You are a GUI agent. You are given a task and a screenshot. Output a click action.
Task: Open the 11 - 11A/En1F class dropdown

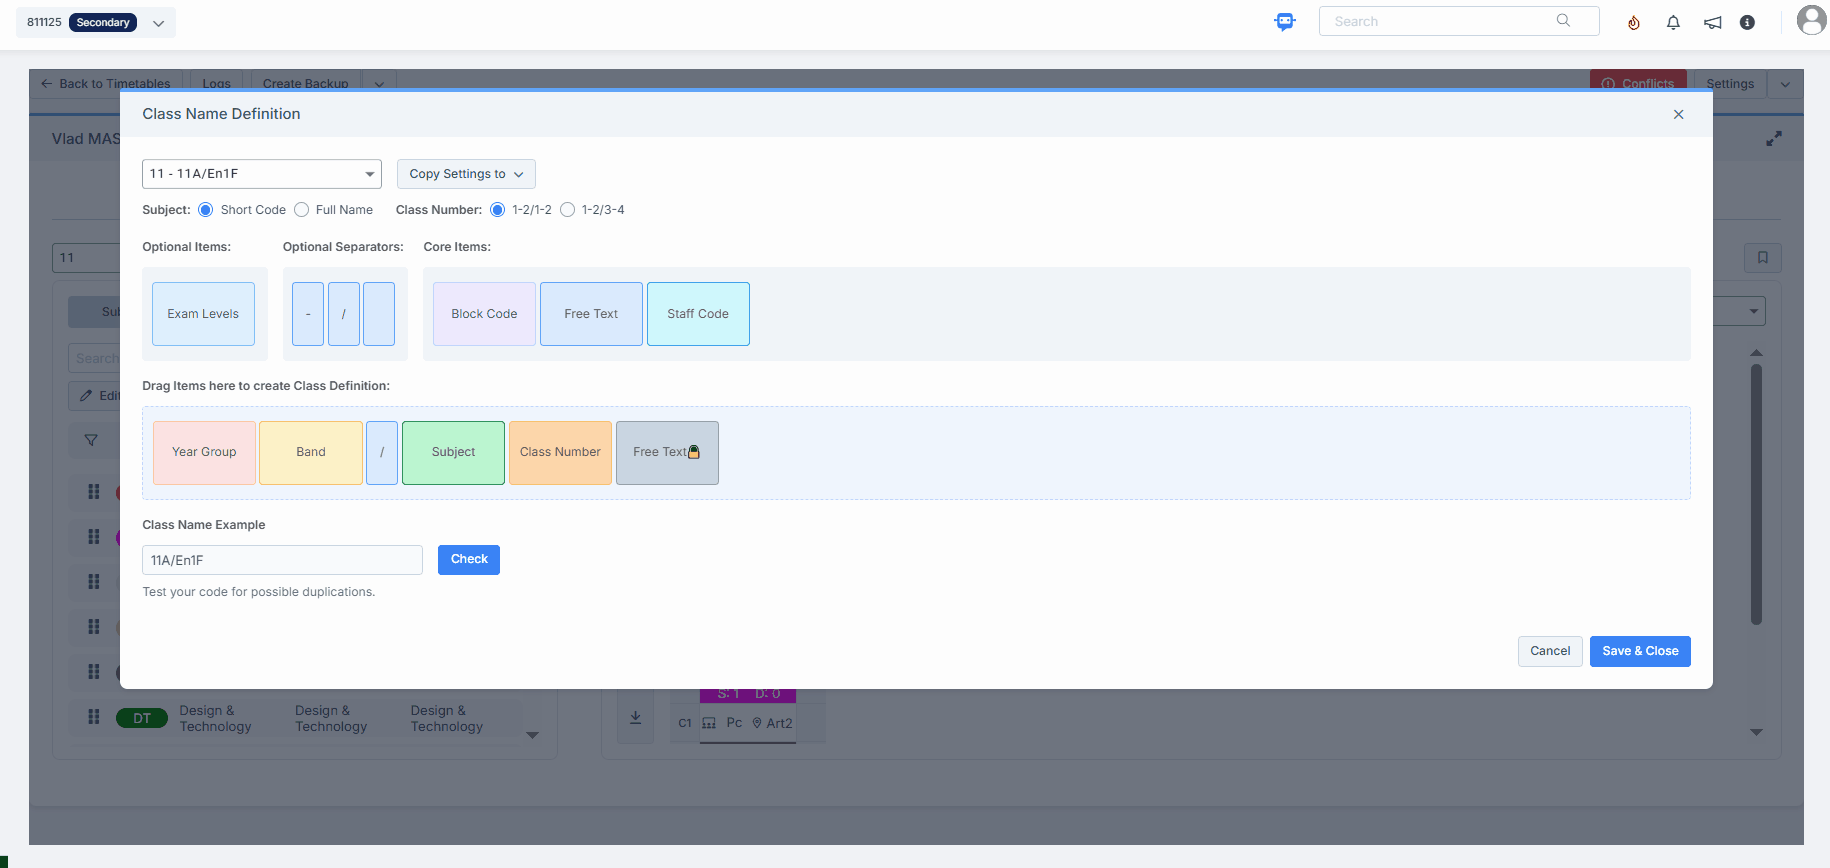261,174
